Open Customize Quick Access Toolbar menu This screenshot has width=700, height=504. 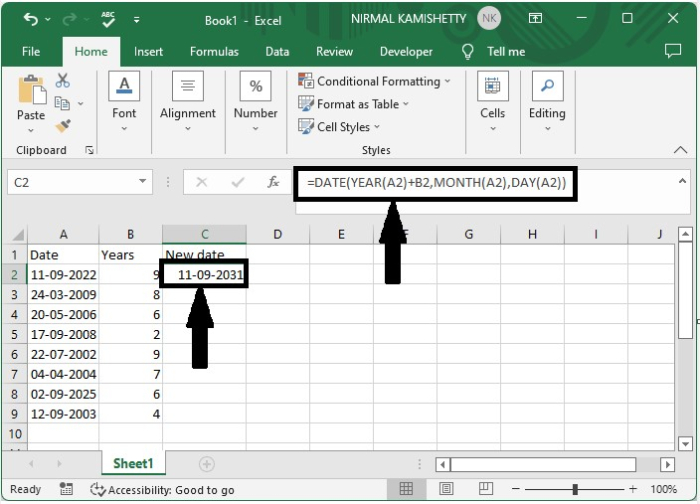pos(137,20)
